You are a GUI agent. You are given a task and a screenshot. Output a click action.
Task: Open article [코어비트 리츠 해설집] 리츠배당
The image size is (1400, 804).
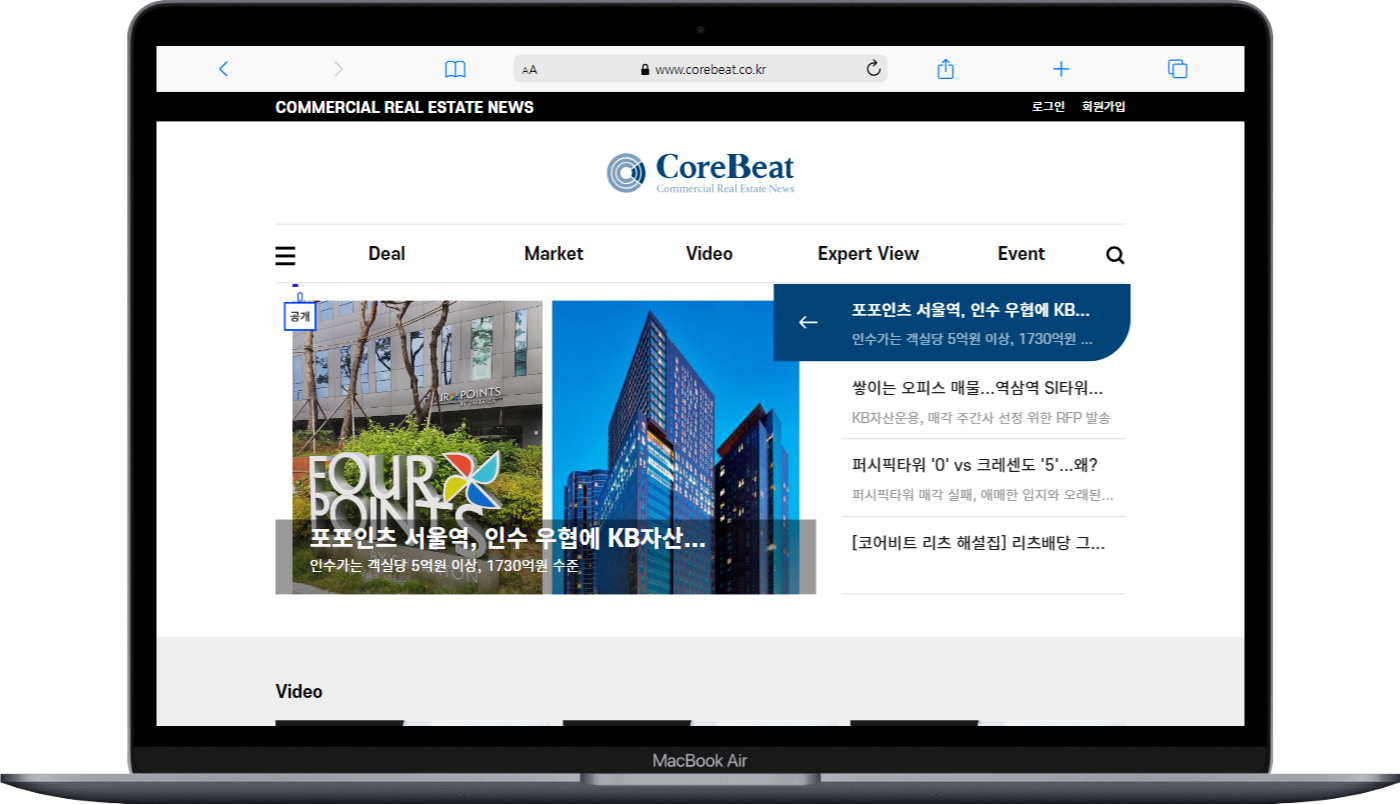tap(978, 543)
